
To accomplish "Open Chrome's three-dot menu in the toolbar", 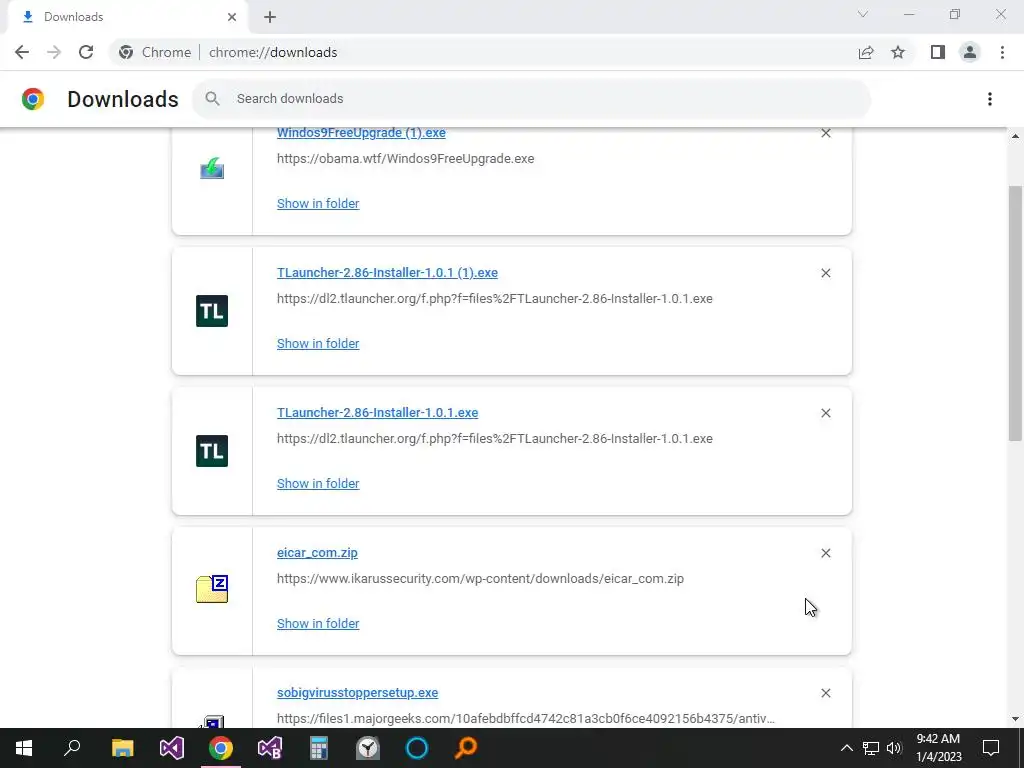I will pos(1002,52).
